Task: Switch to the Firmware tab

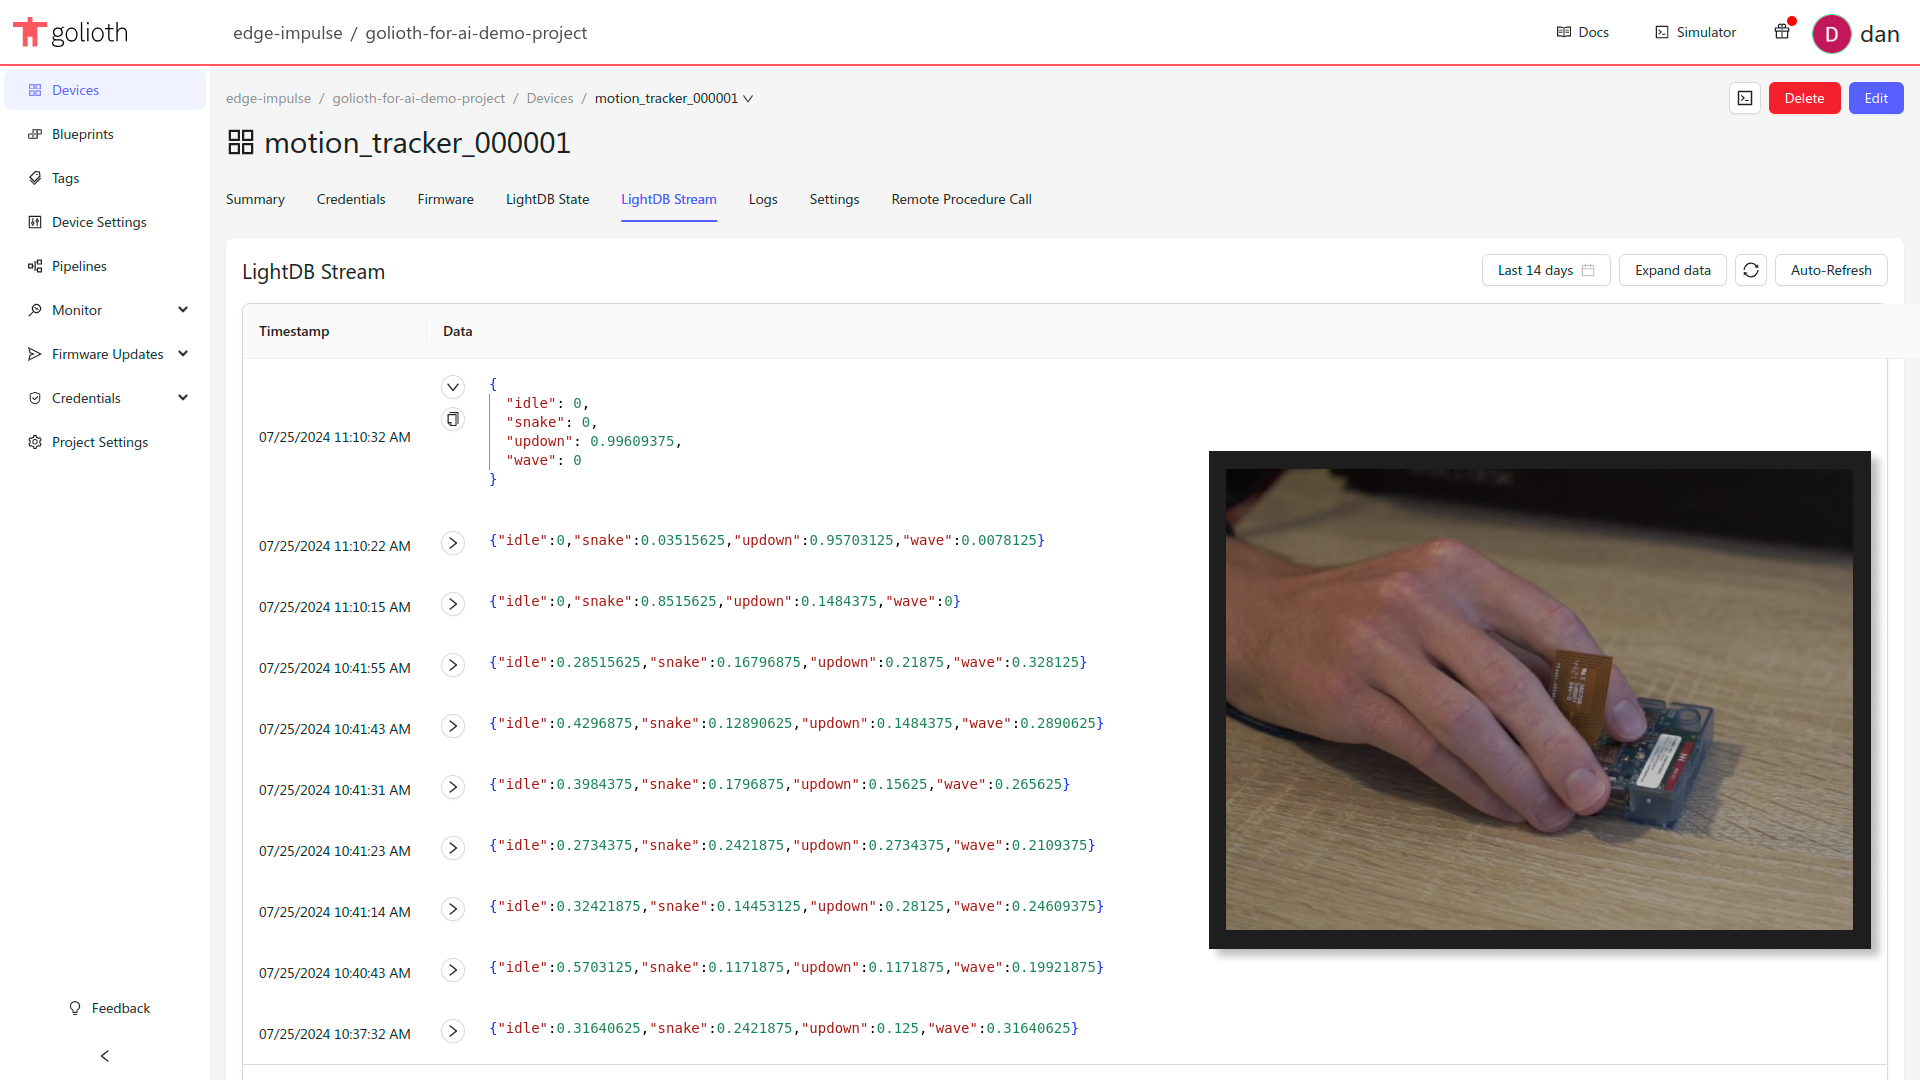Action: (446, 199)
